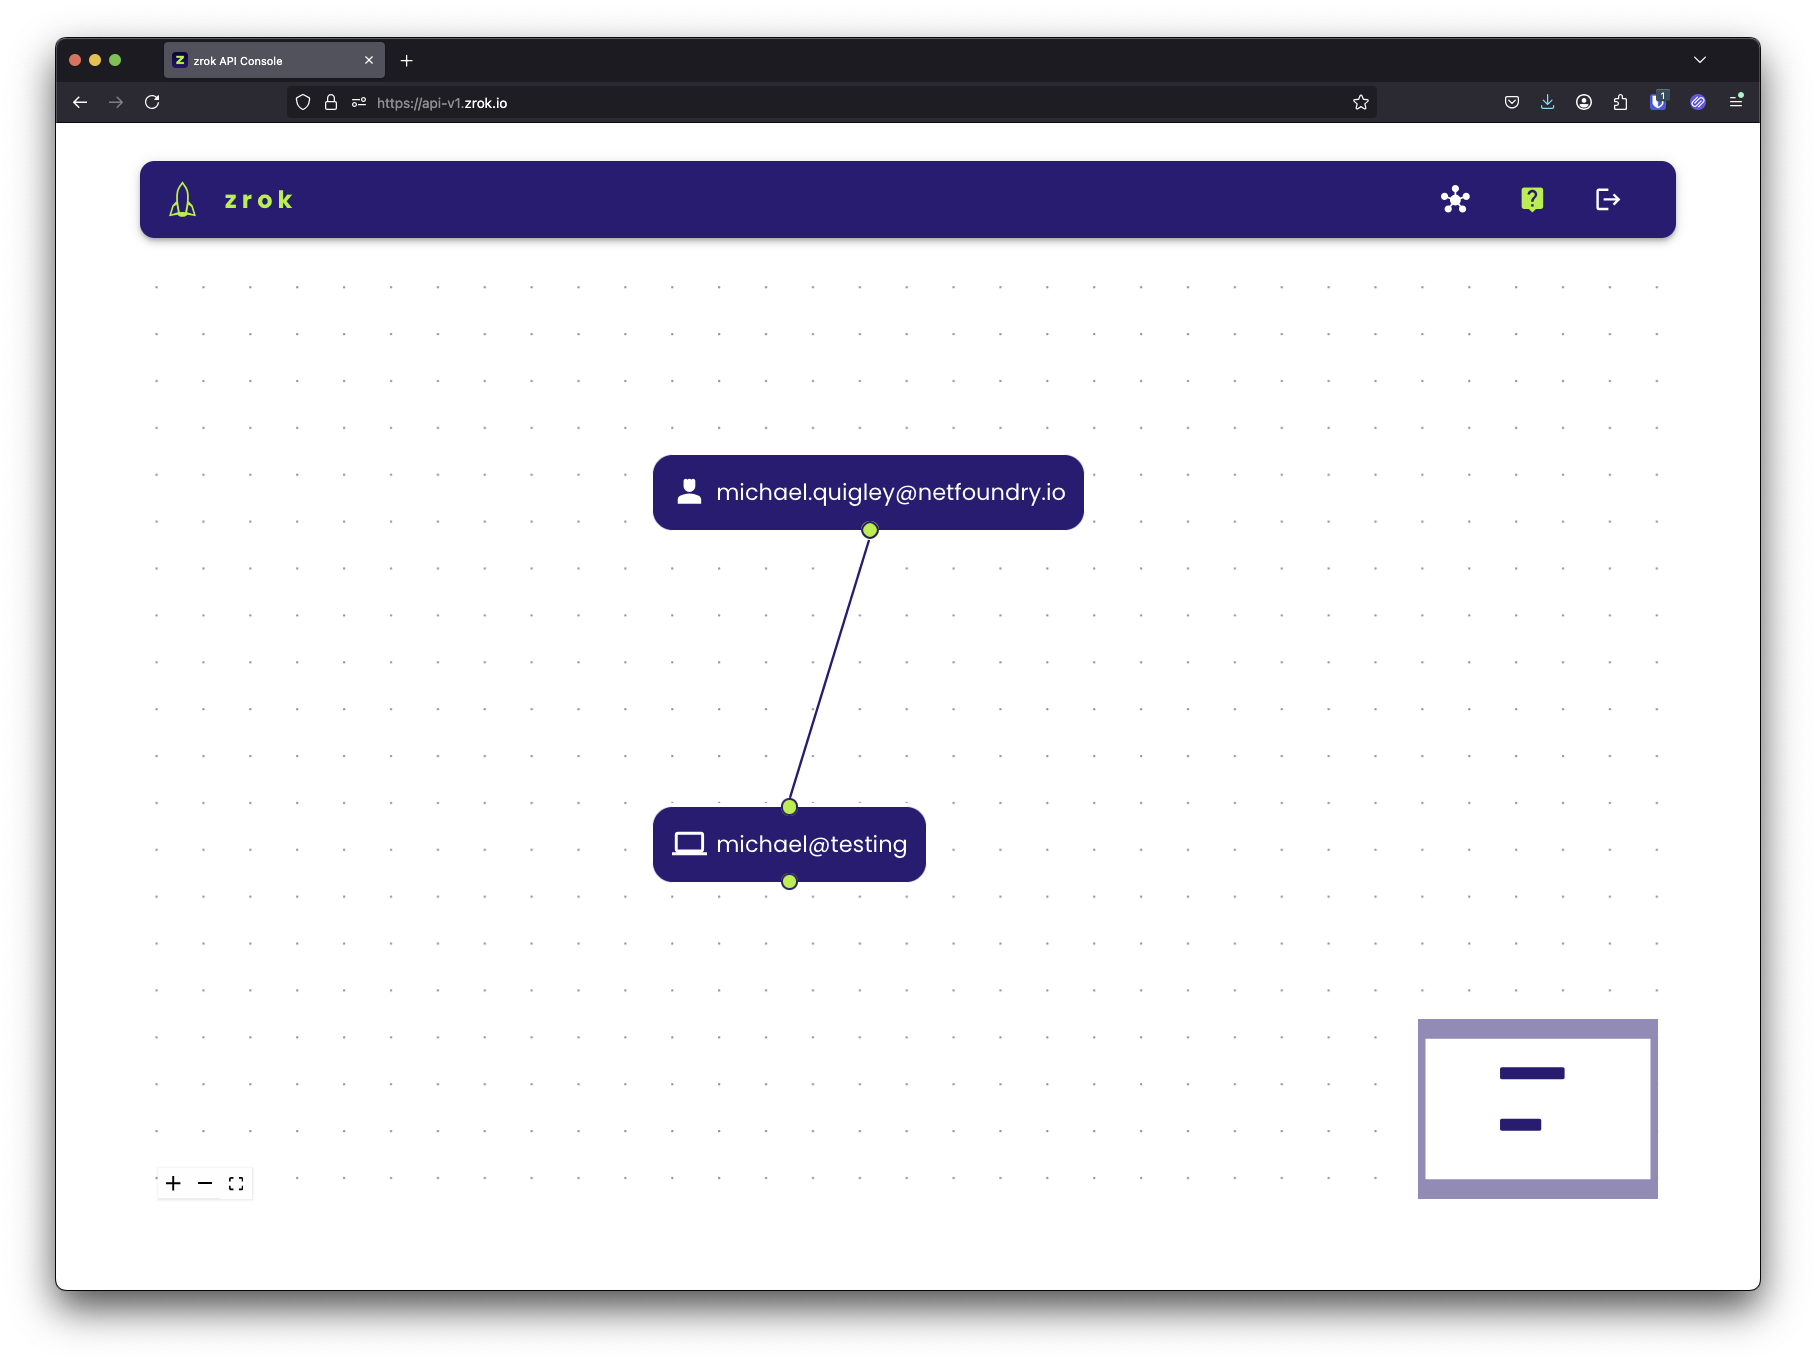This screenshot has height=1364, width=1816.
Task: Open Firefox downloads panel
Action: coord(1547,102)
